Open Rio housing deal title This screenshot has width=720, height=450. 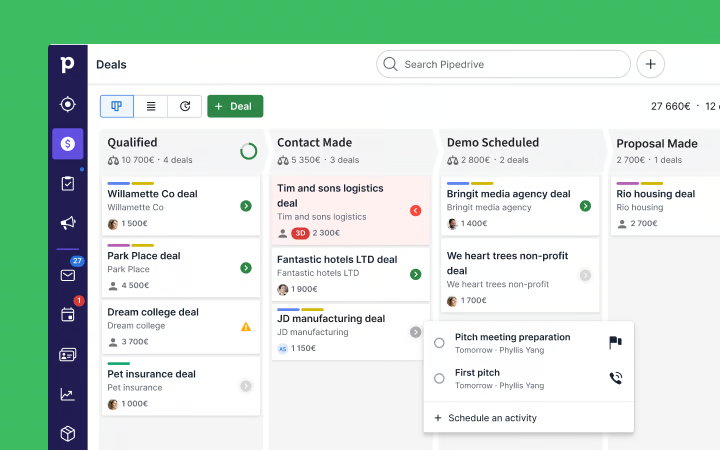pyautogui.click(x=656, y=194)
